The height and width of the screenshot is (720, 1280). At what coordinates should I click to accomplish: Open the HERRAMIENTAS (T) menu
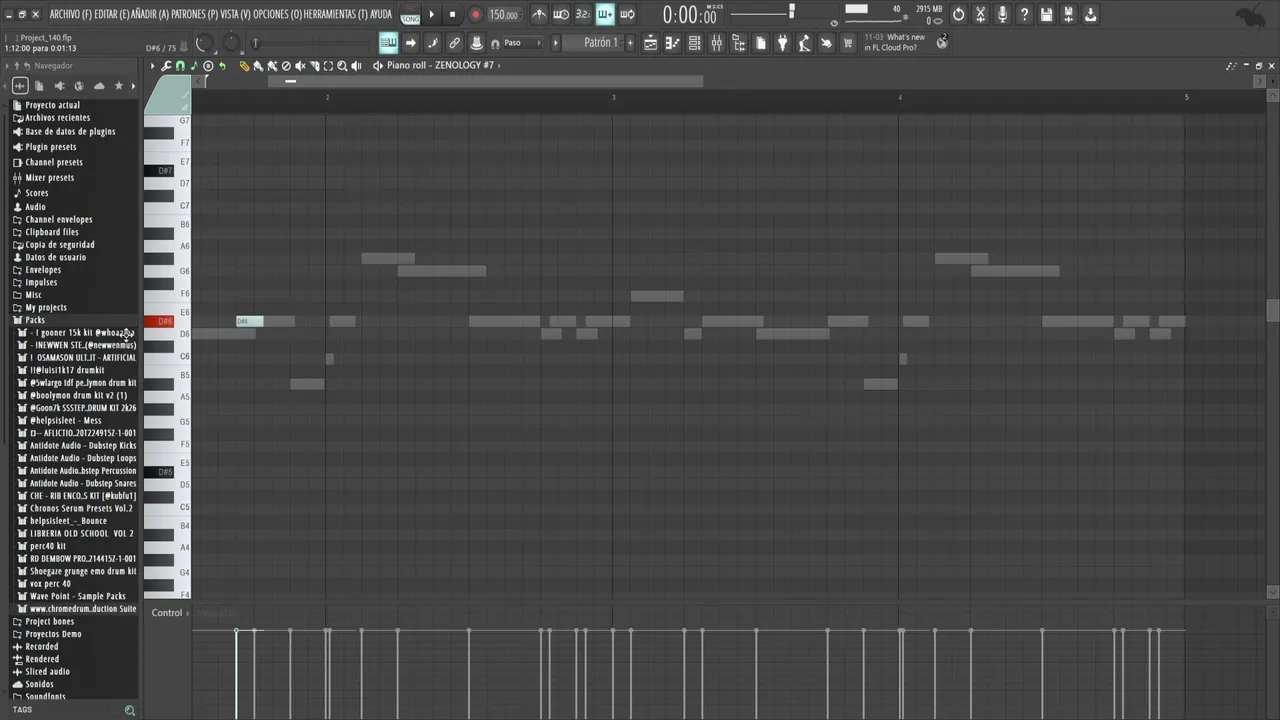click(335, 15)
